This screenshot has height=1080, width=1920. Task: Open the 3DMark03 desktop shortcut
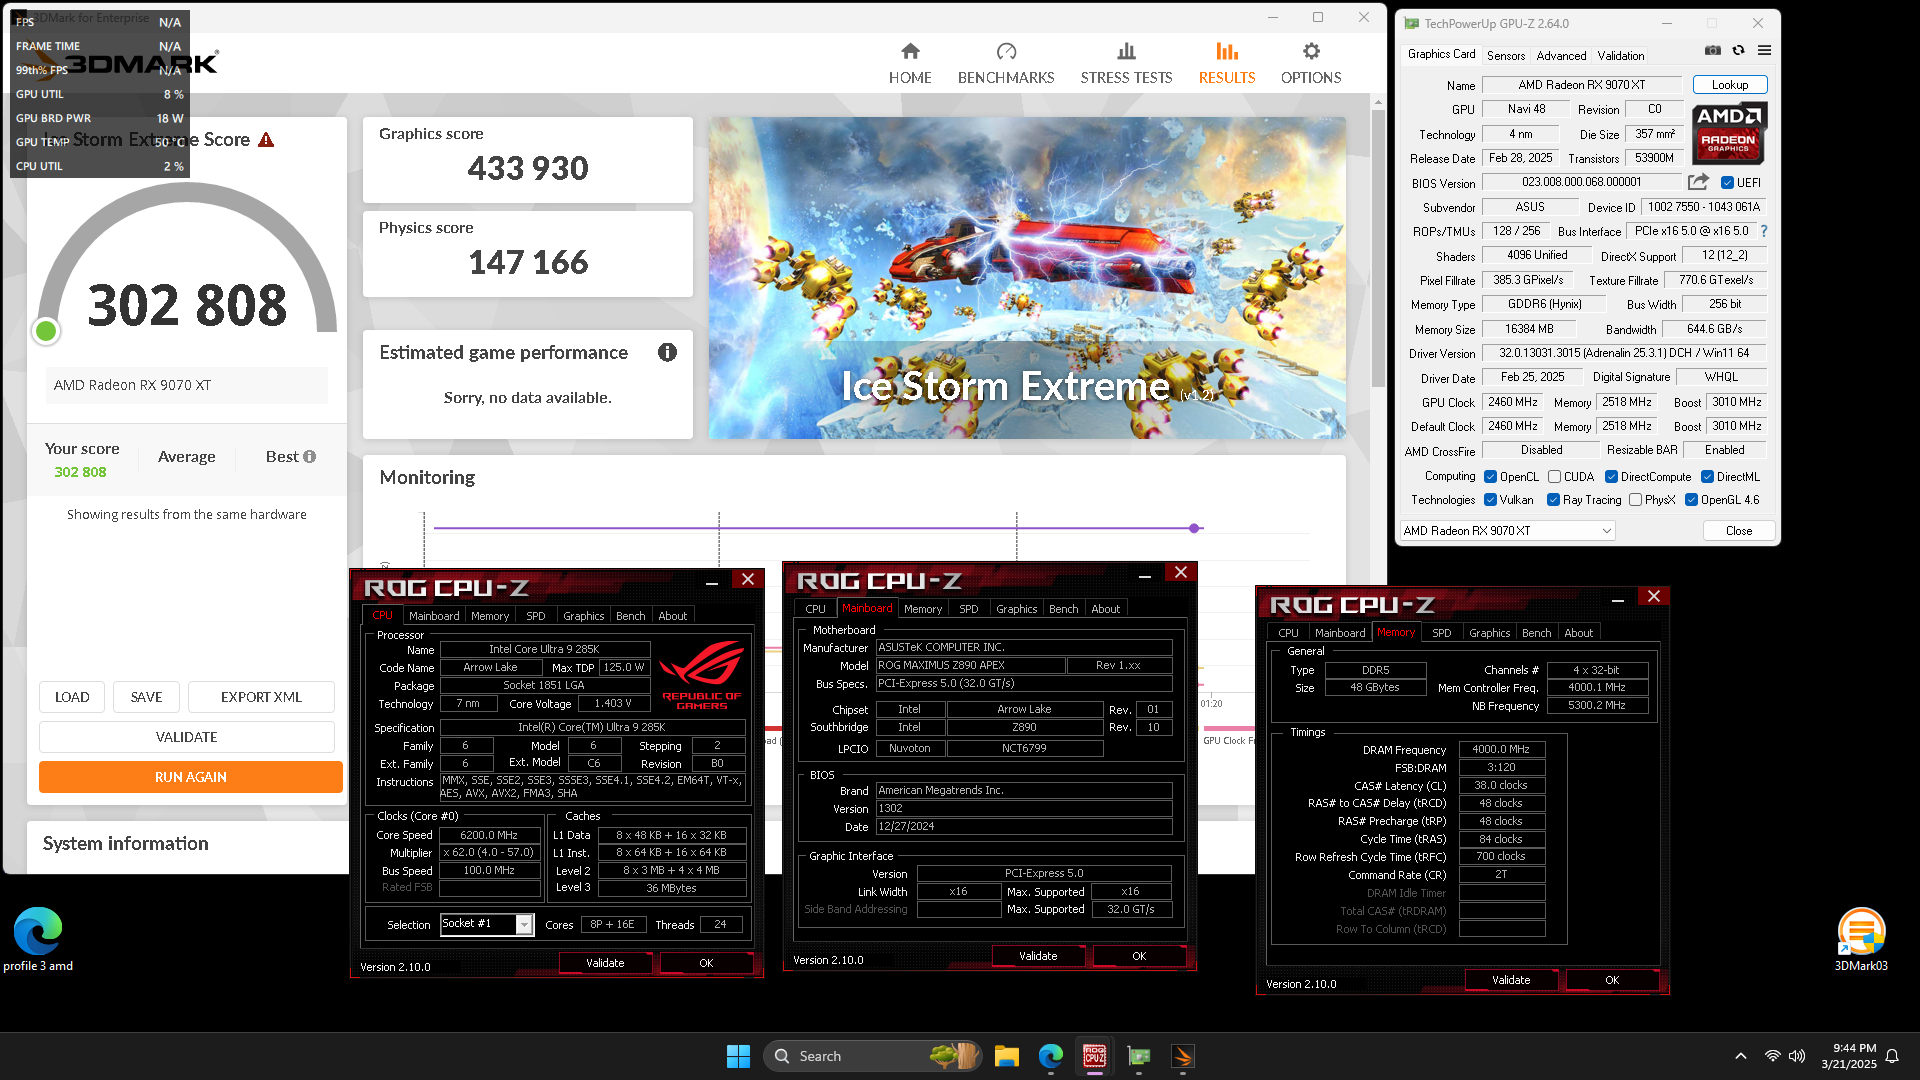click(x=1861, y=940)
